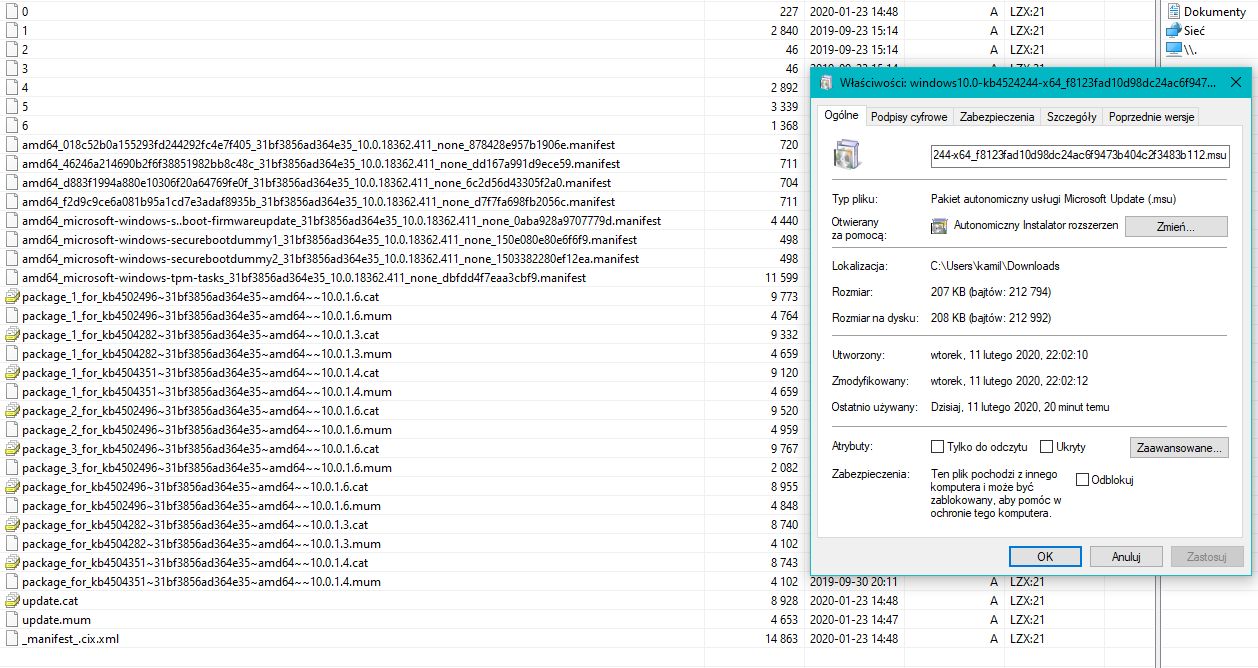Click the Zaawansowane... button
The height and width of the screenshot is (668, 1258).
[1179, 448]
